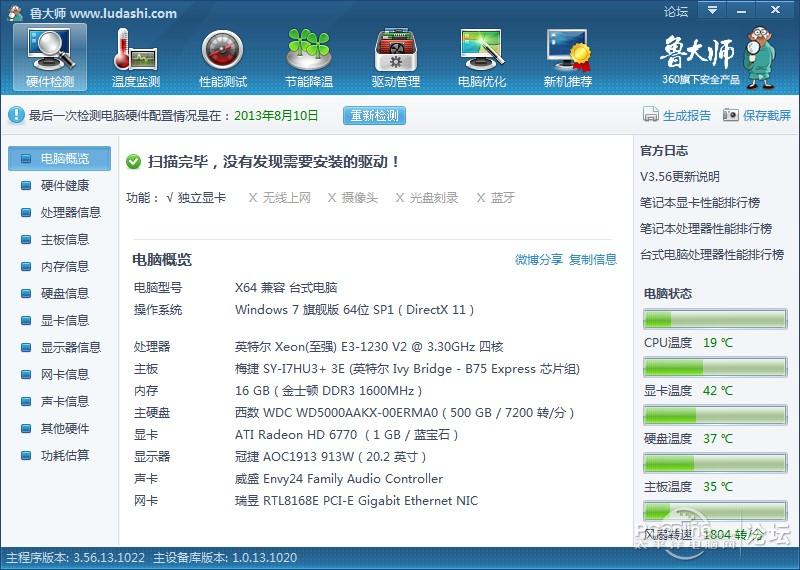Click the X 无线上网 feature label
The width and height of the screenshot is (800, 570).
[280, 198]
